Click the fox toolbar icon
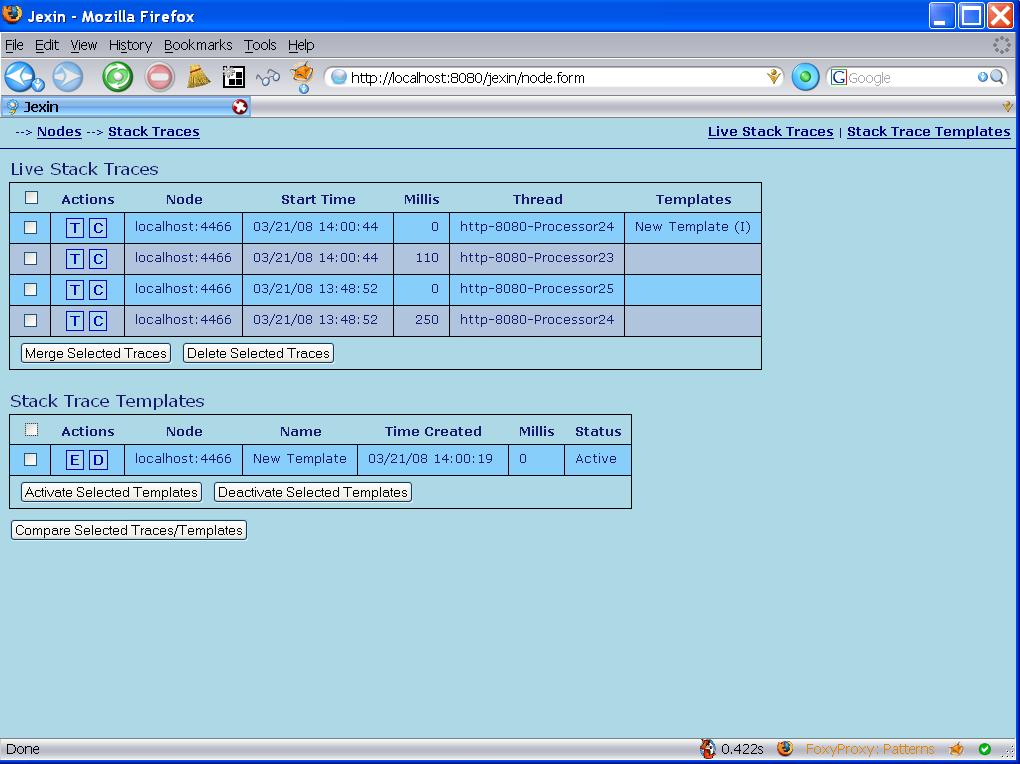Viewport: 1020px width, 764px height. [x=302, y=73]
